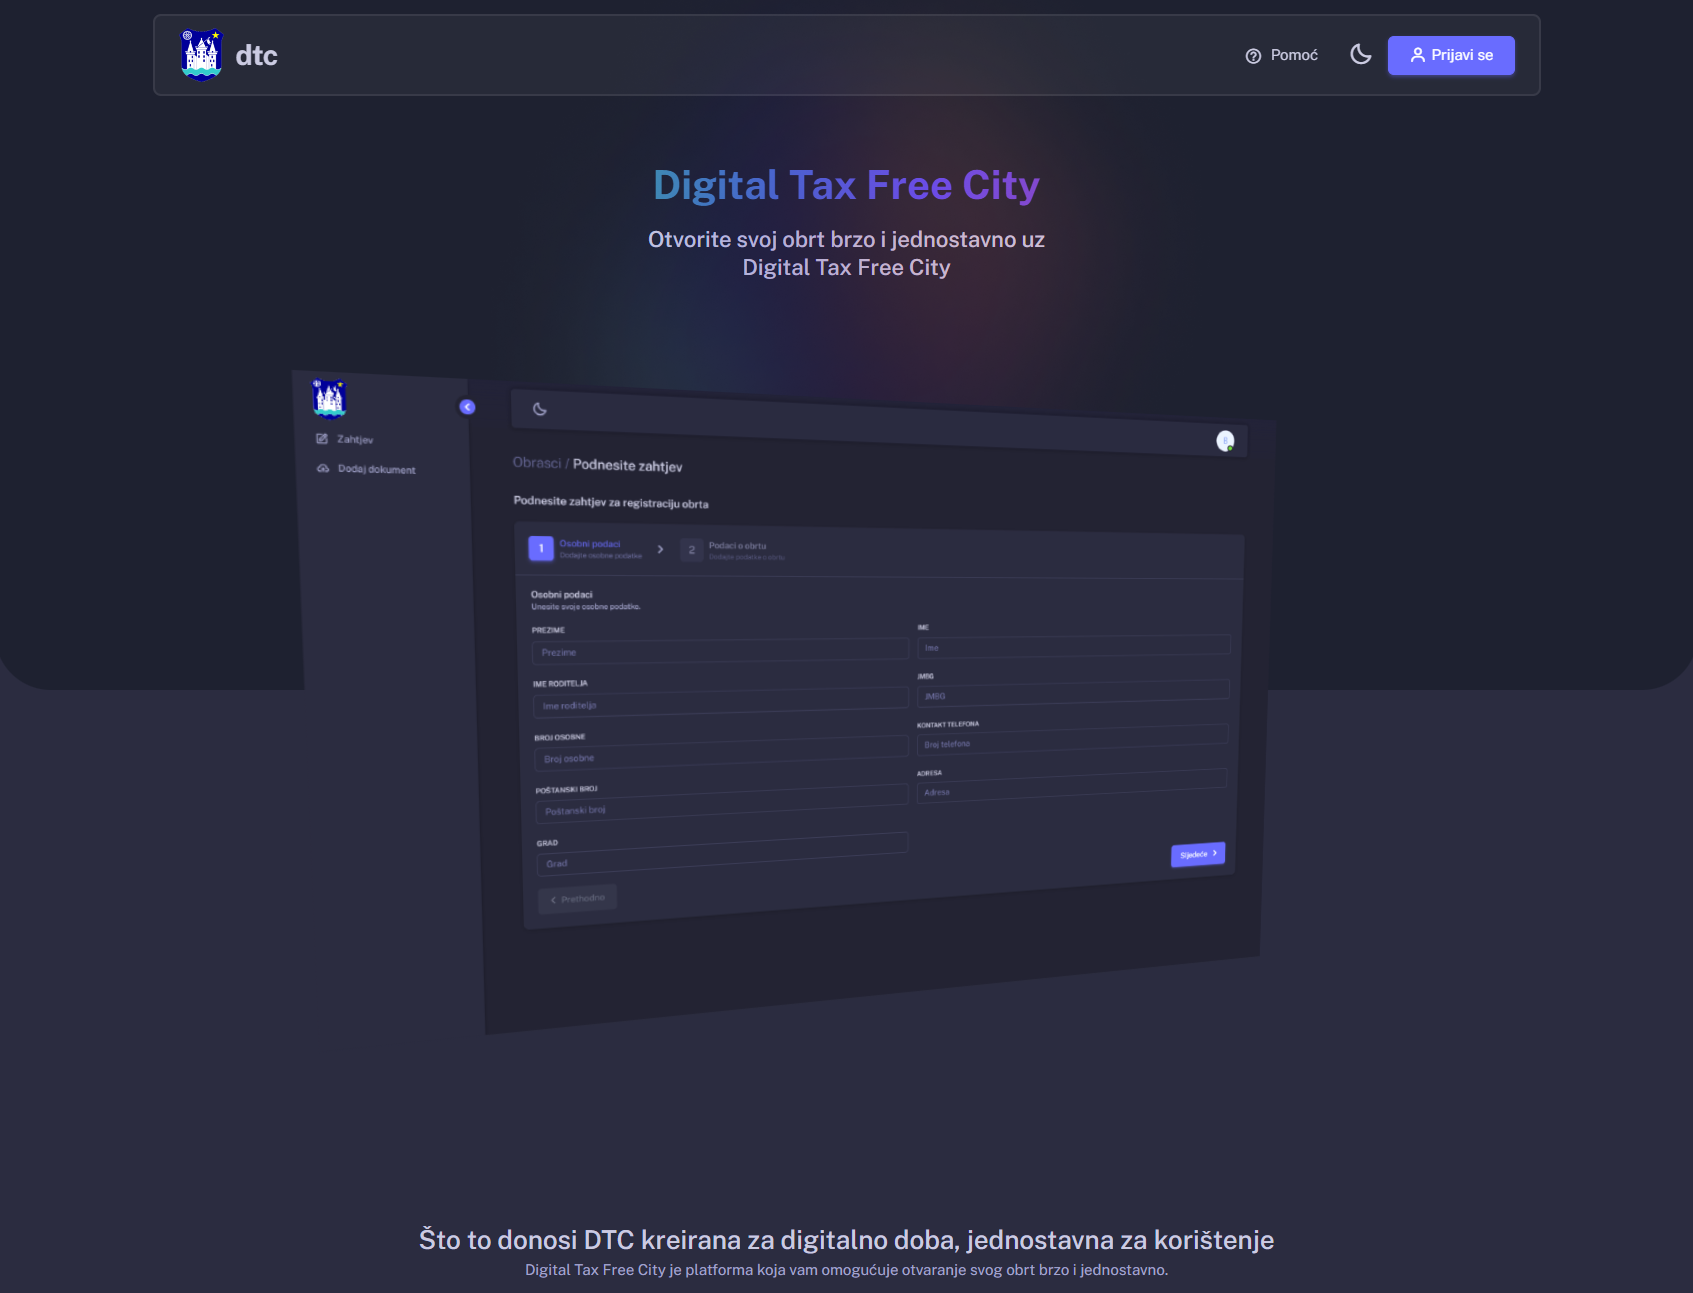
Task: Click the coat of arms in the preview sidebar
Action: 329,398
